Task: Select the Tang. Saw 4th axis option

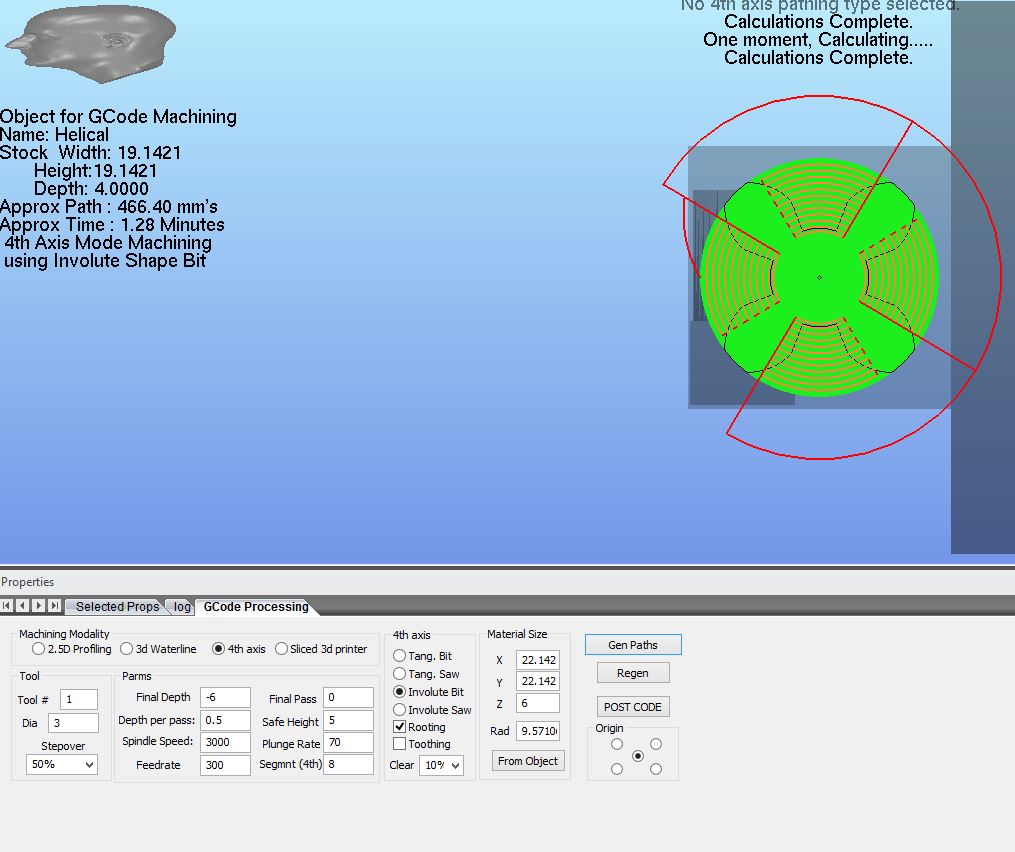Action: [x=400, y=674]
